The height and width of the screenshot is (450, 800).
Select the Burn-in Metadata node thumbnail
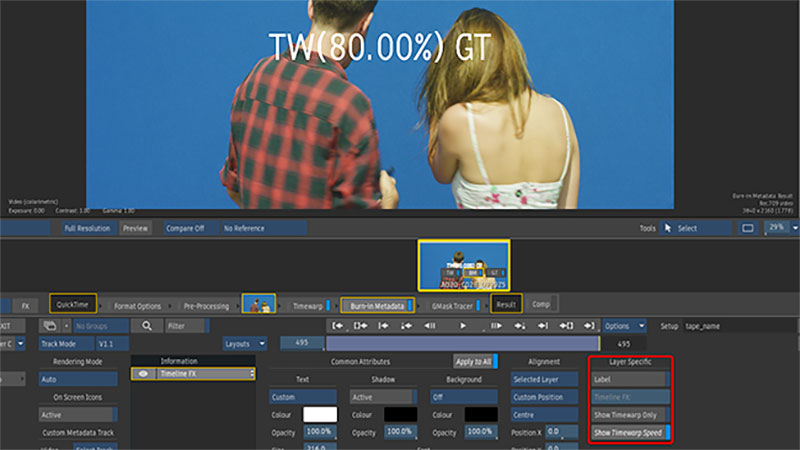tap(464, 265)
